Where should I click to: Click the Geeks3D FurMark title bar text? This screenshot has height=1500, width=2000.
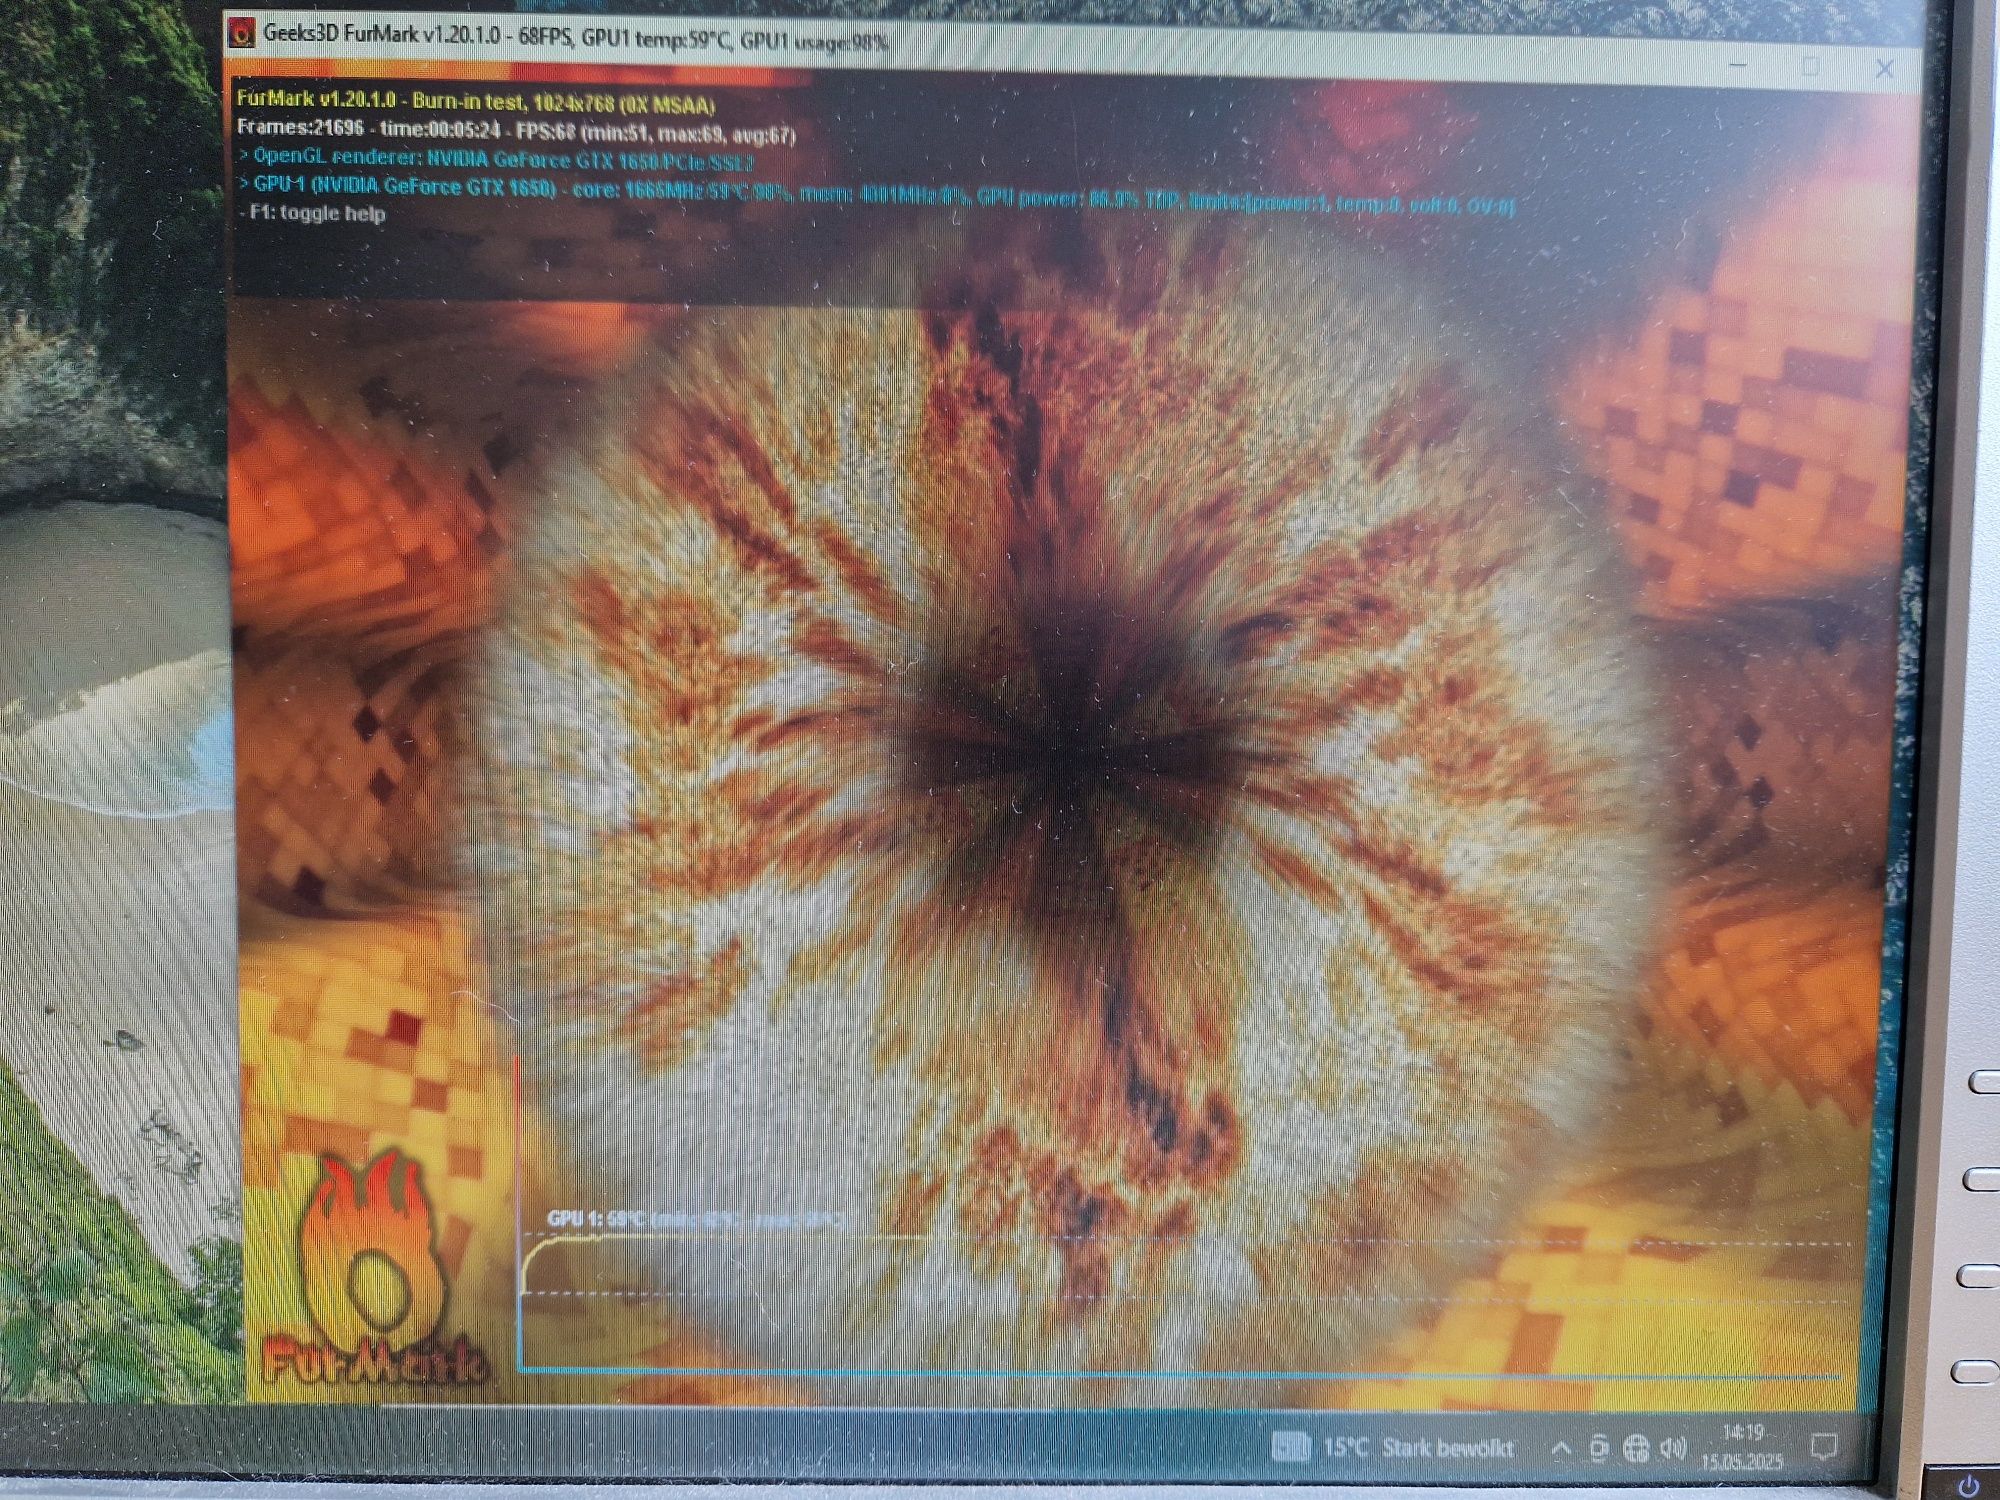click(x=576, y=37)
